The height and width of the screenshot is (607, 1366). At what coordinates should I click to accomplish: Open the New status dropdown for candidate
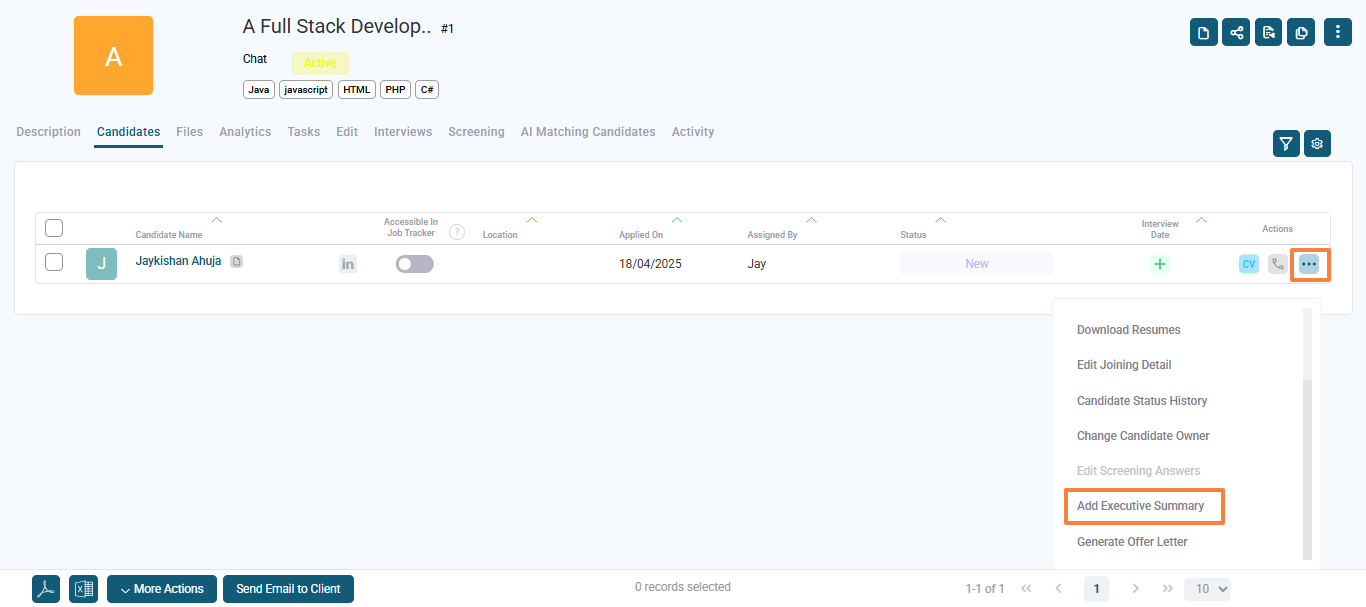pos(976,264)
